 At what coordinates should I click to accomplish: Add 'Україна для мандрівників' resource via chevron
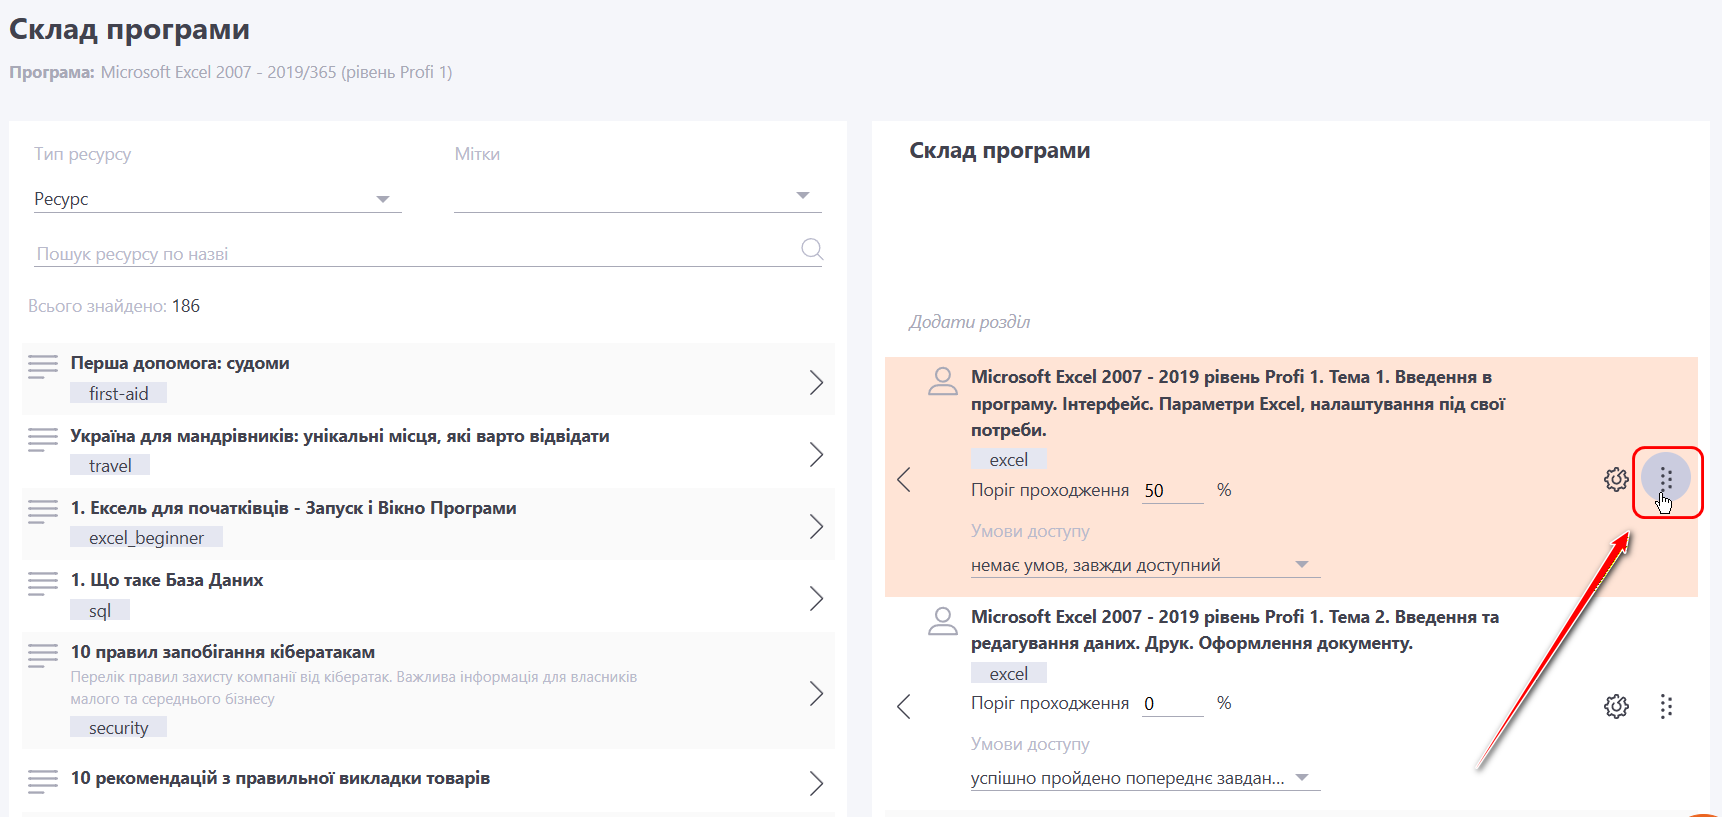pyautogui.click(x=816, y=455)
